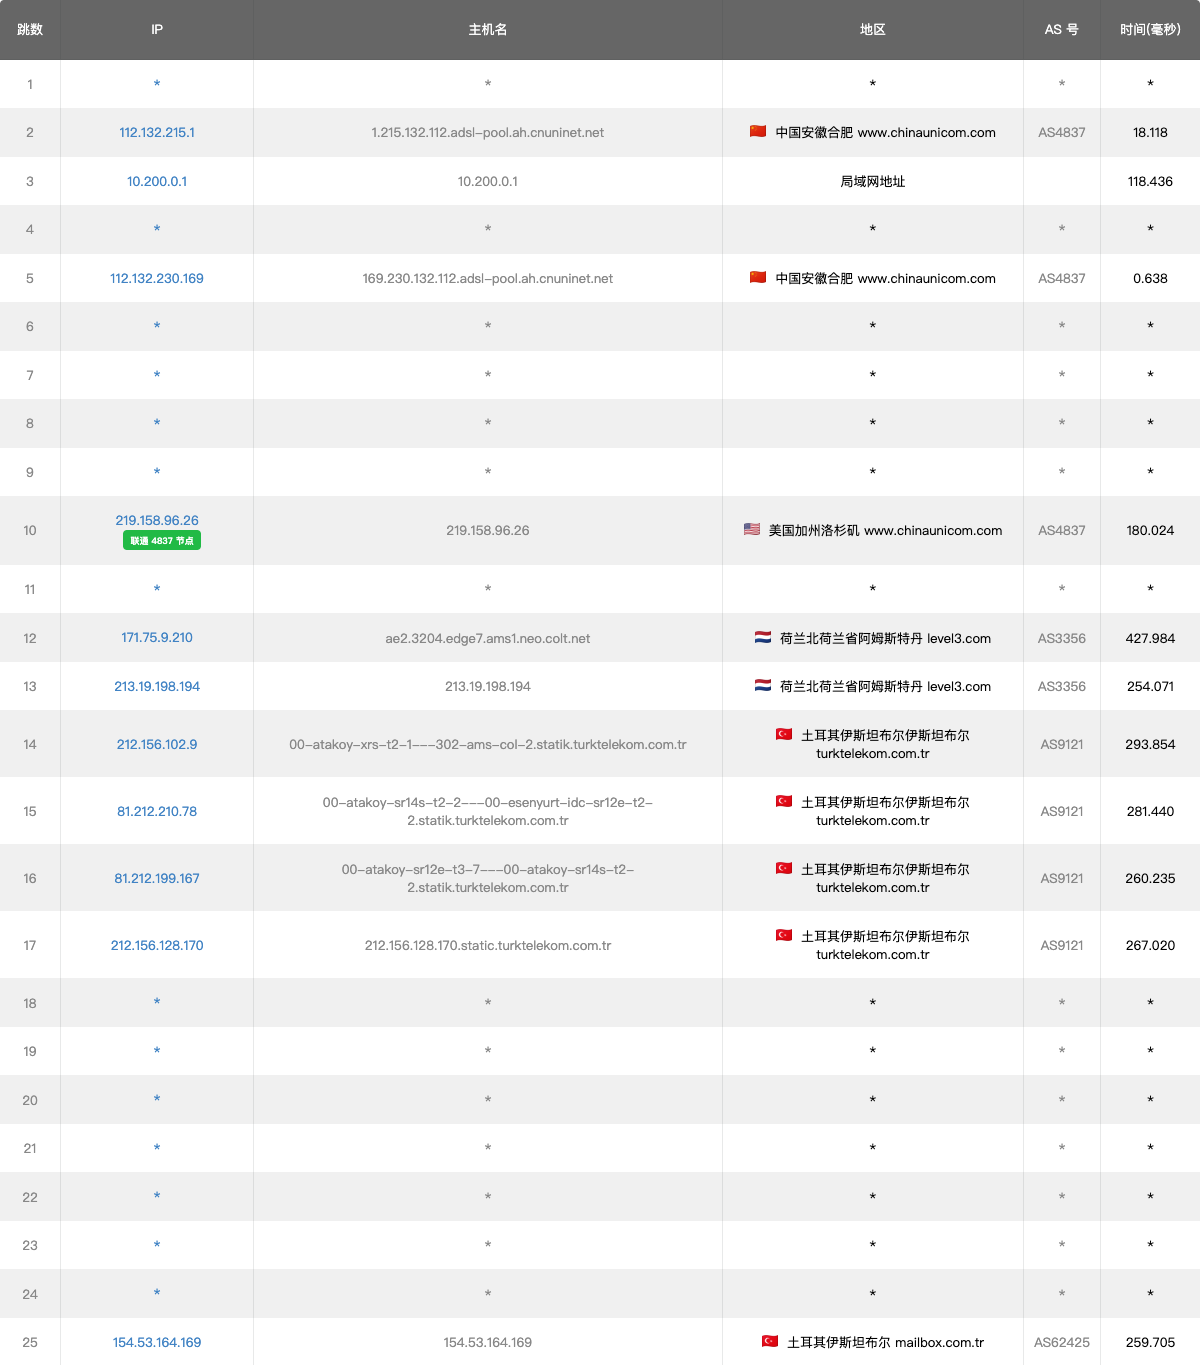Click time value 18.118
Screen dimensions: 1200x1365
1150,132
